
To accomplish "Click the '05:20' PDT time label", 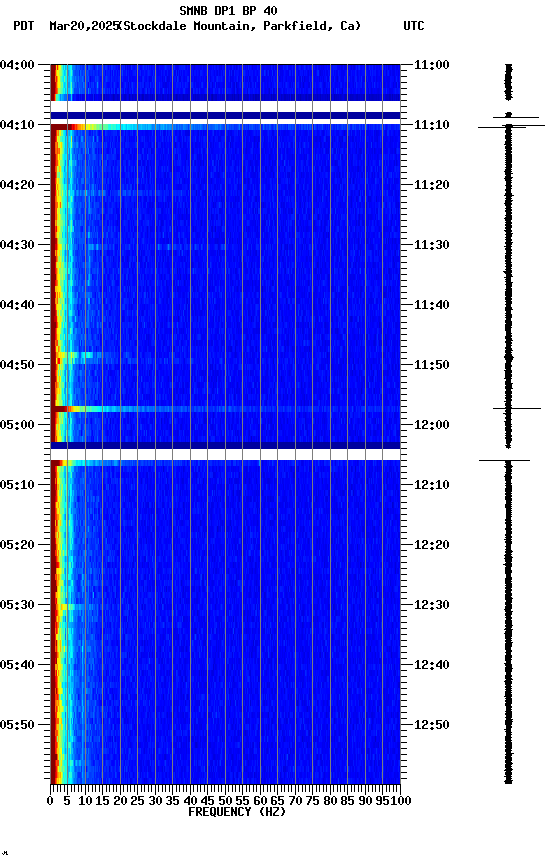I will [17, 545].
